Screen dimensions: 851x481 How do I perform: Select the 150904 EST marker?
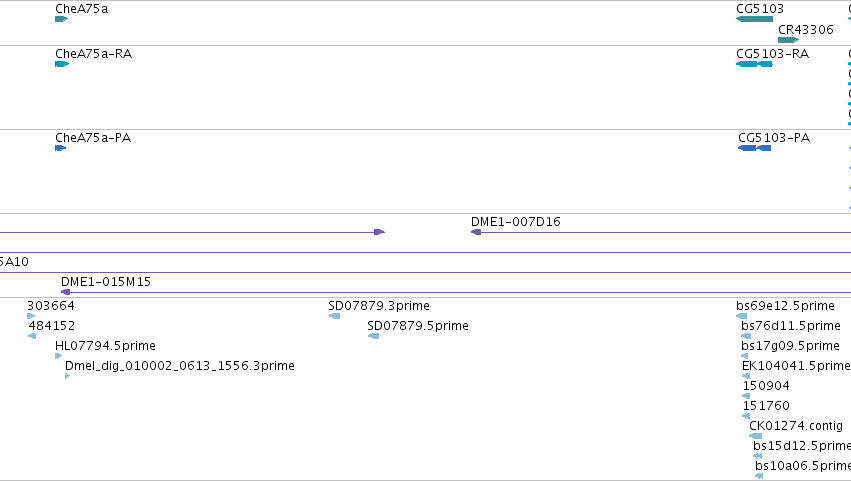(x=746, y=396)
